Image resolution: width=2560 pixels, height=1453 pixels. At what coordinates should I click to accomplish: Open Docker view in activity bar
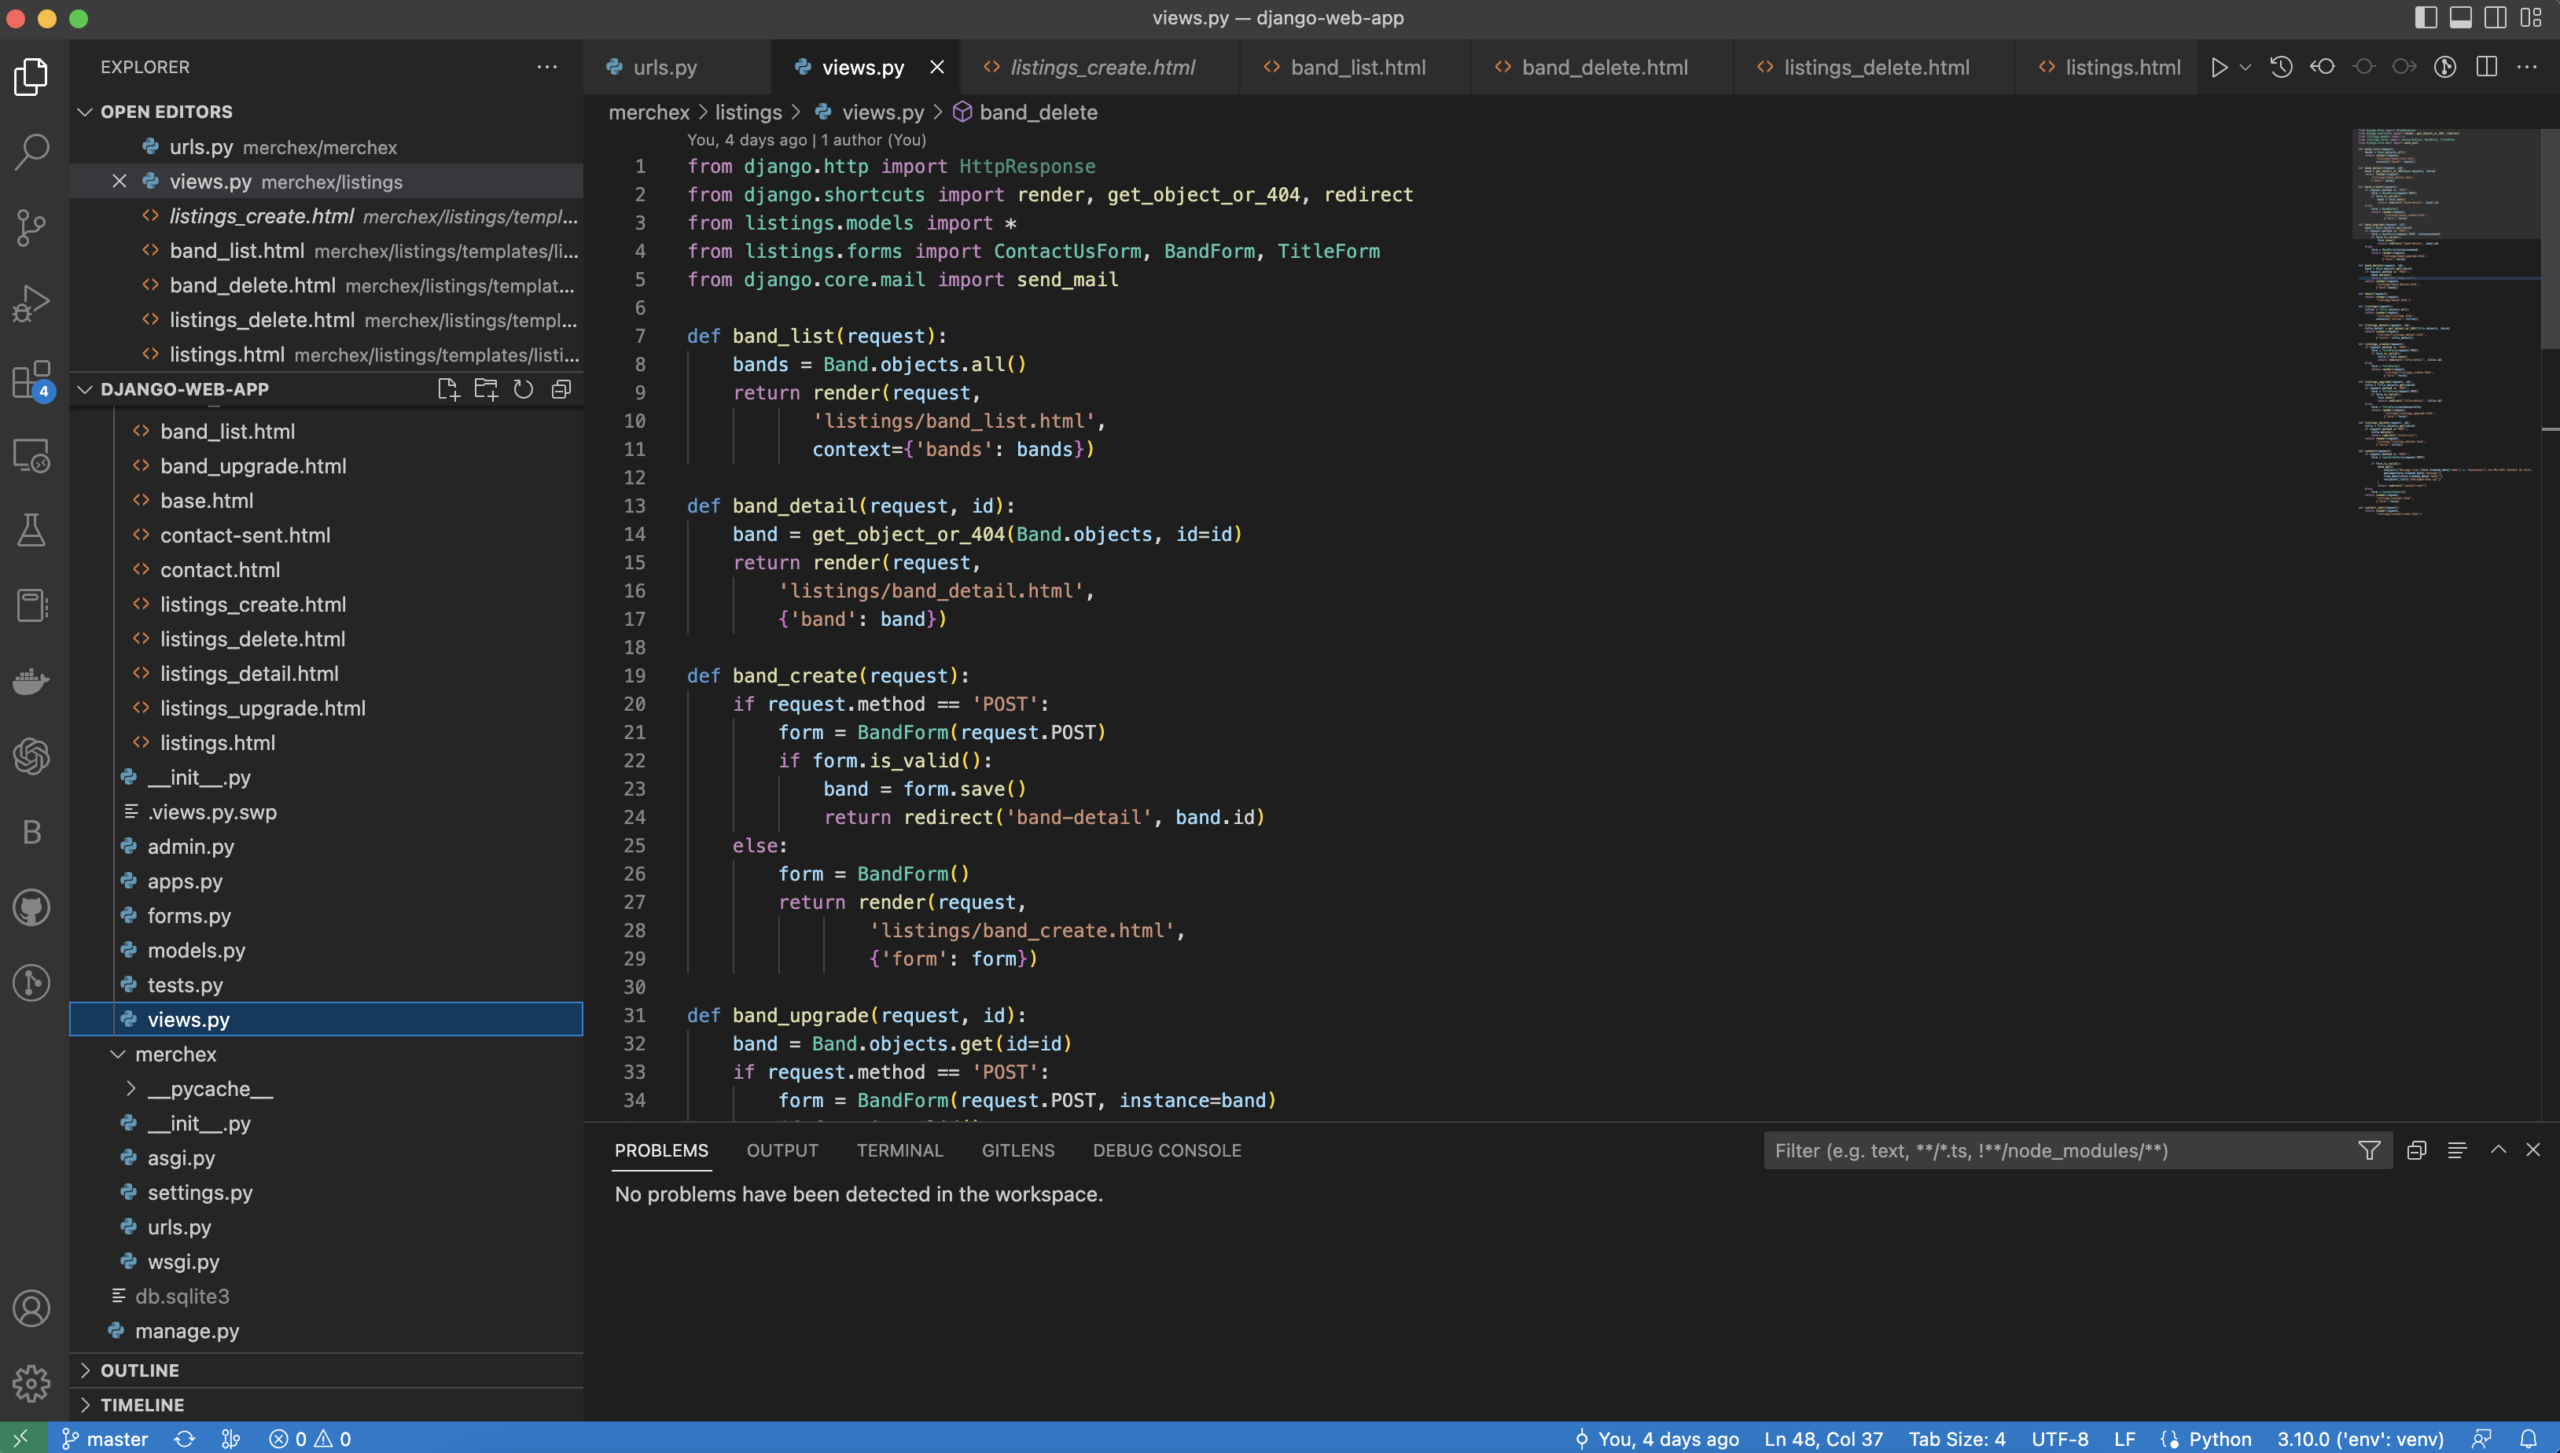[32, 681]
